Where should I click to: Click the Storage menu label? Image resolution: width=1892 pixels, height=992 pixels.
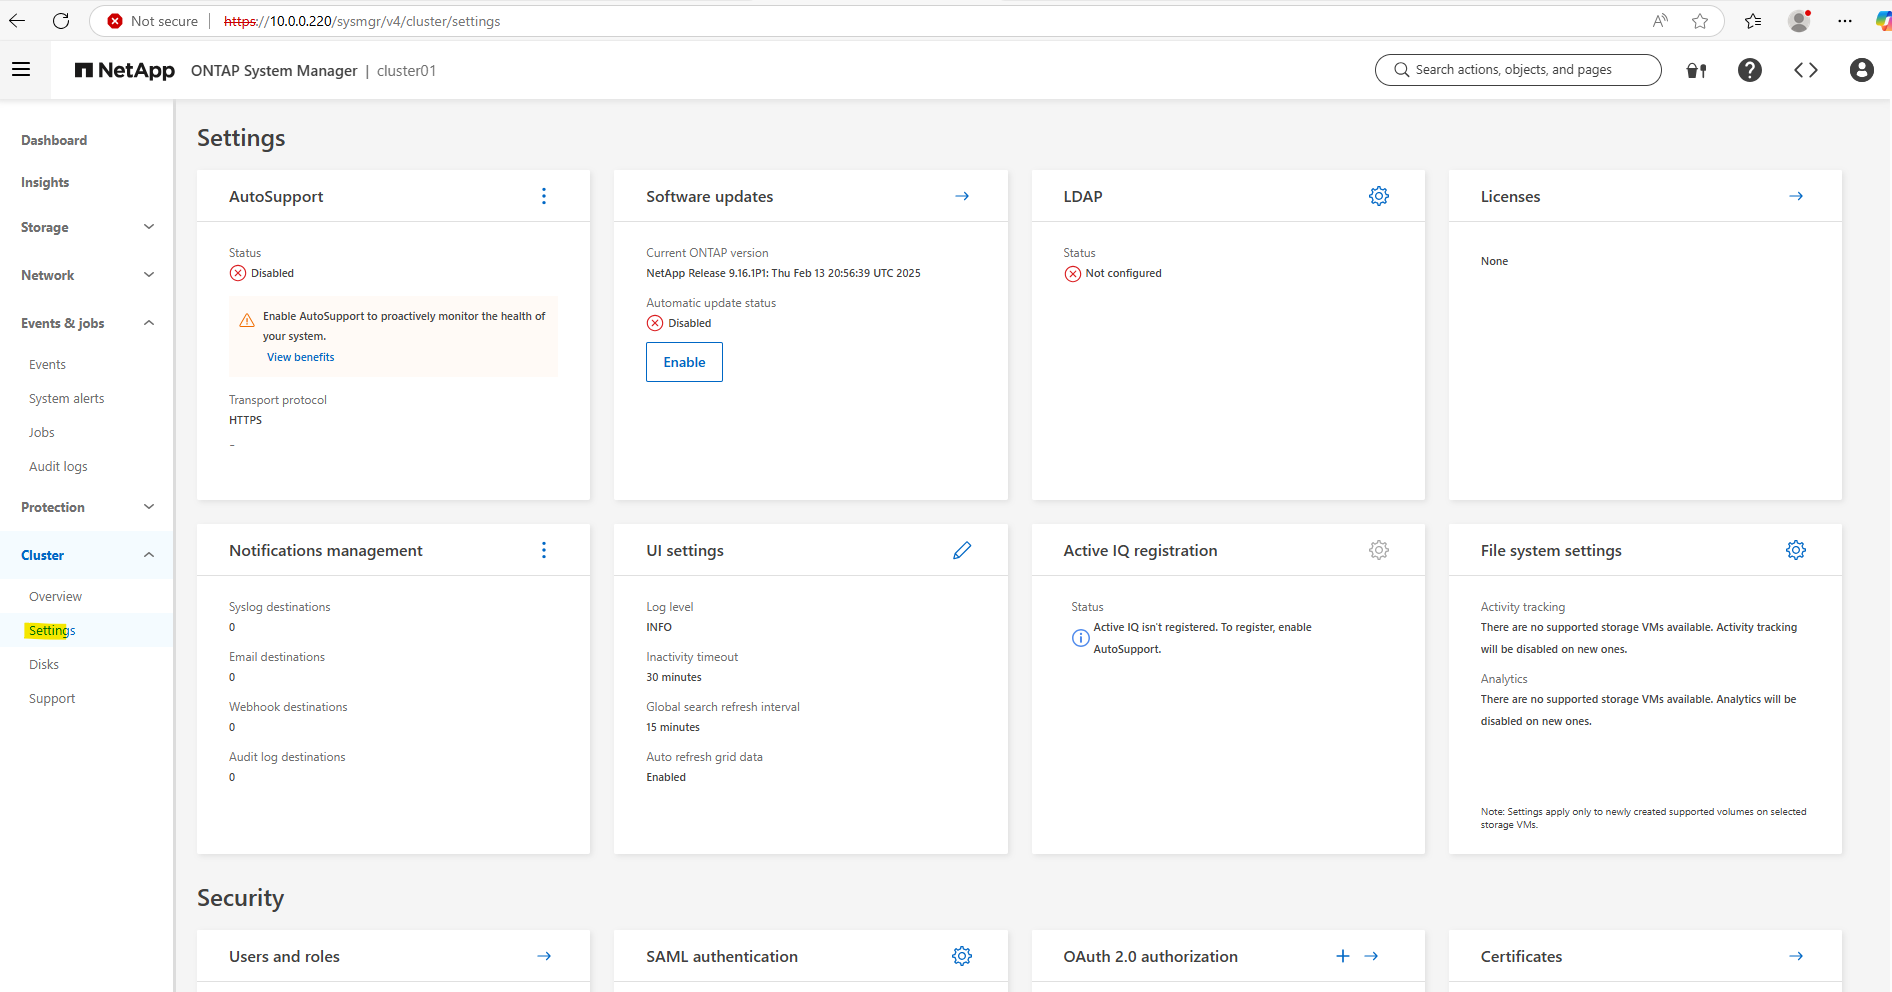45,227
